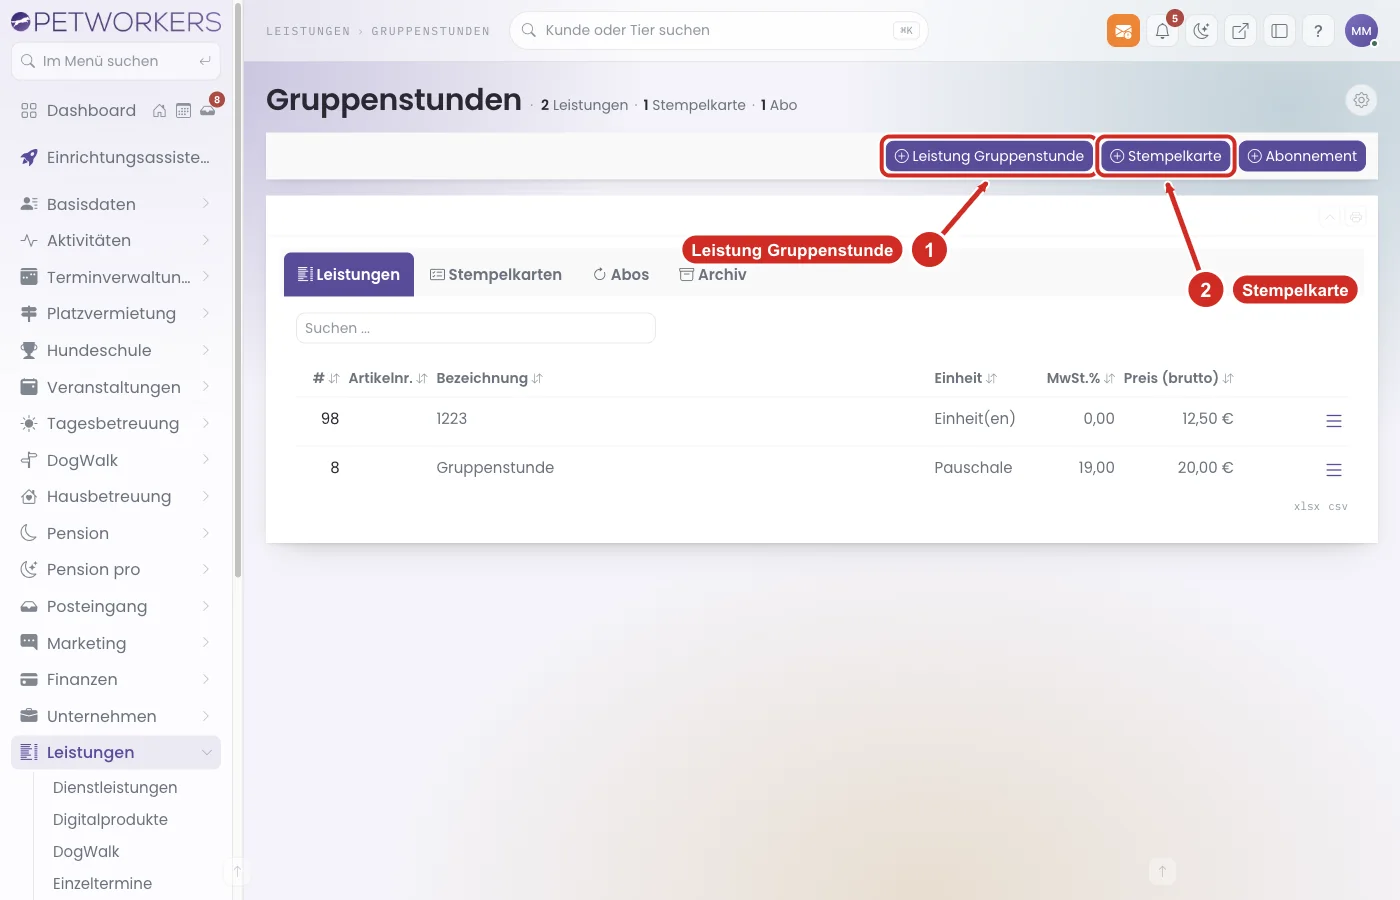Open the help question mark icon

(1318, 31)
